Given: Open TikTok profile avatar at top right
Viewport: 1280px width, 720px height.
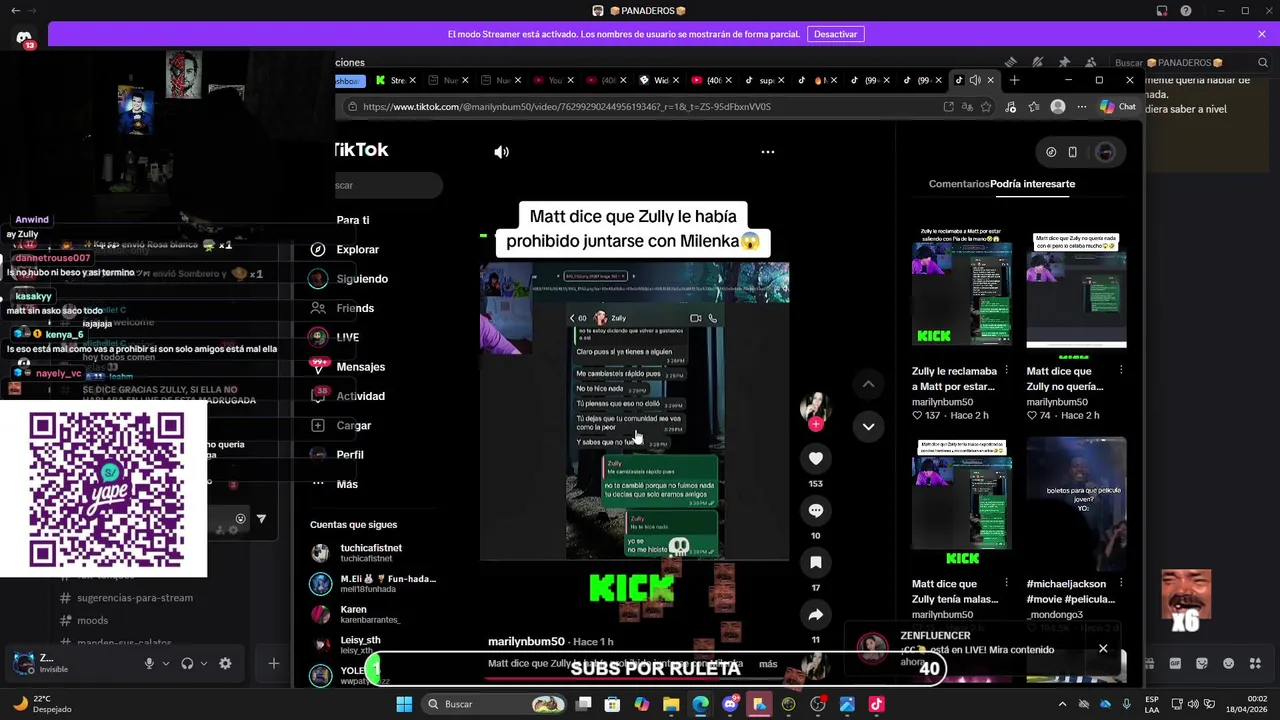Looking at the screenshot, I should click(x=1105, y=152).
